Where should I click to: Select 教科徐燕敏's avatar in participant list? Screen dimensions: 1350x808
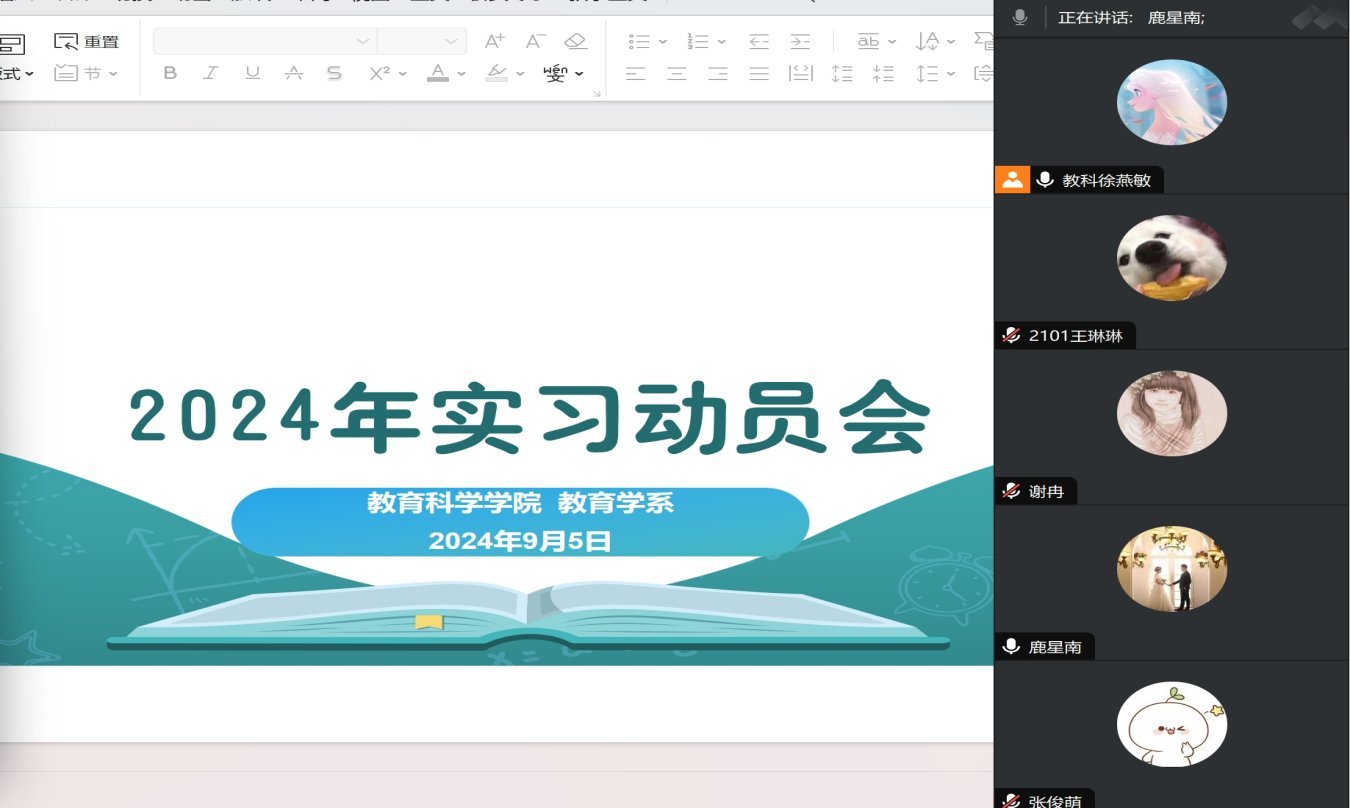[1171, 102]
